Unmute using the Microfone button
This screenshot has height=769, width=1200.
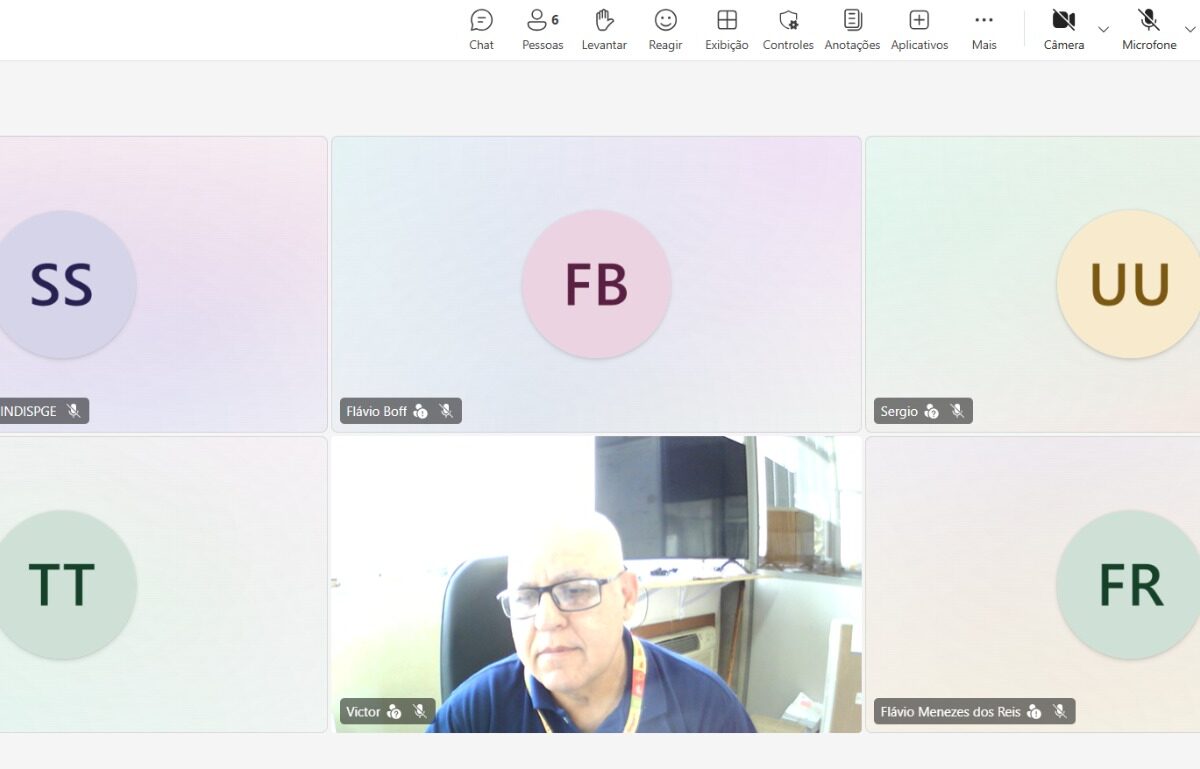point(1148,30)
